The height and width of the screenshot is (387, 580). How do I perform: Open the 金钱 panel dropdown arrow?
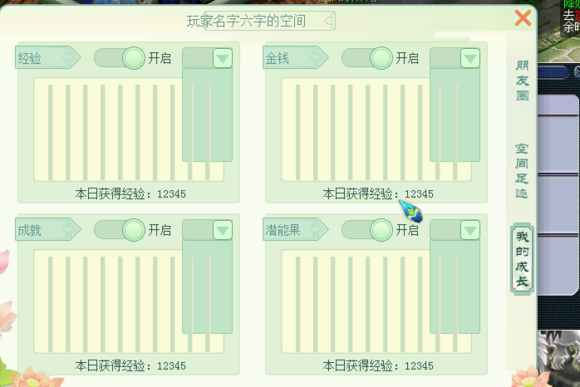[x=470, y=58]
